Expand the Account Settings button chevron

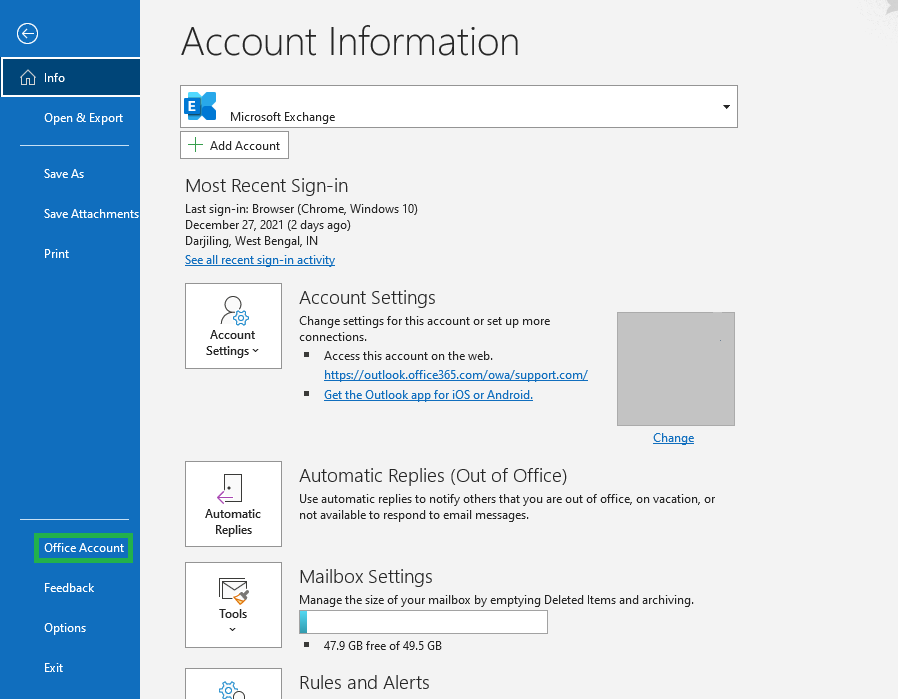click(255, 351)
